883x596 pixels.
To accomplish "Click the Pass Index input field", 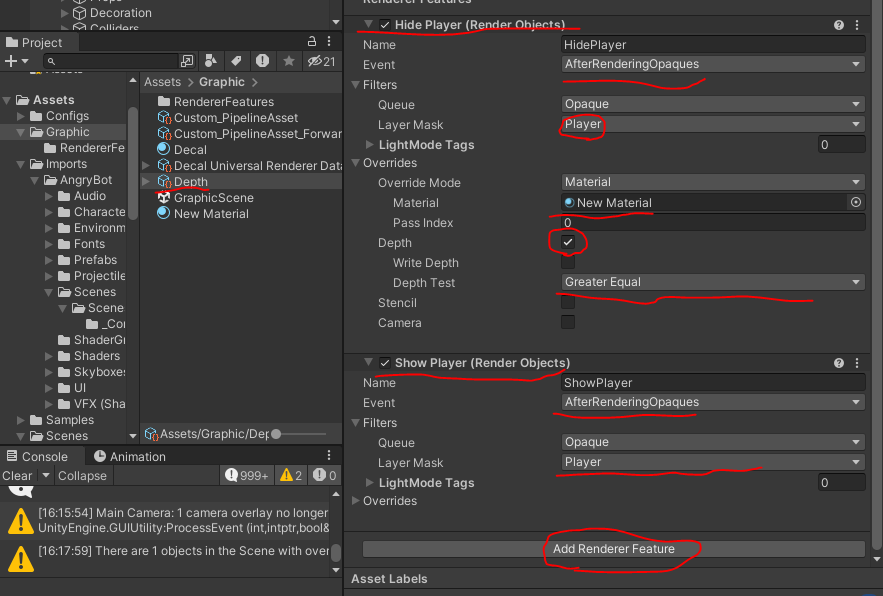I will pos(713,223).
